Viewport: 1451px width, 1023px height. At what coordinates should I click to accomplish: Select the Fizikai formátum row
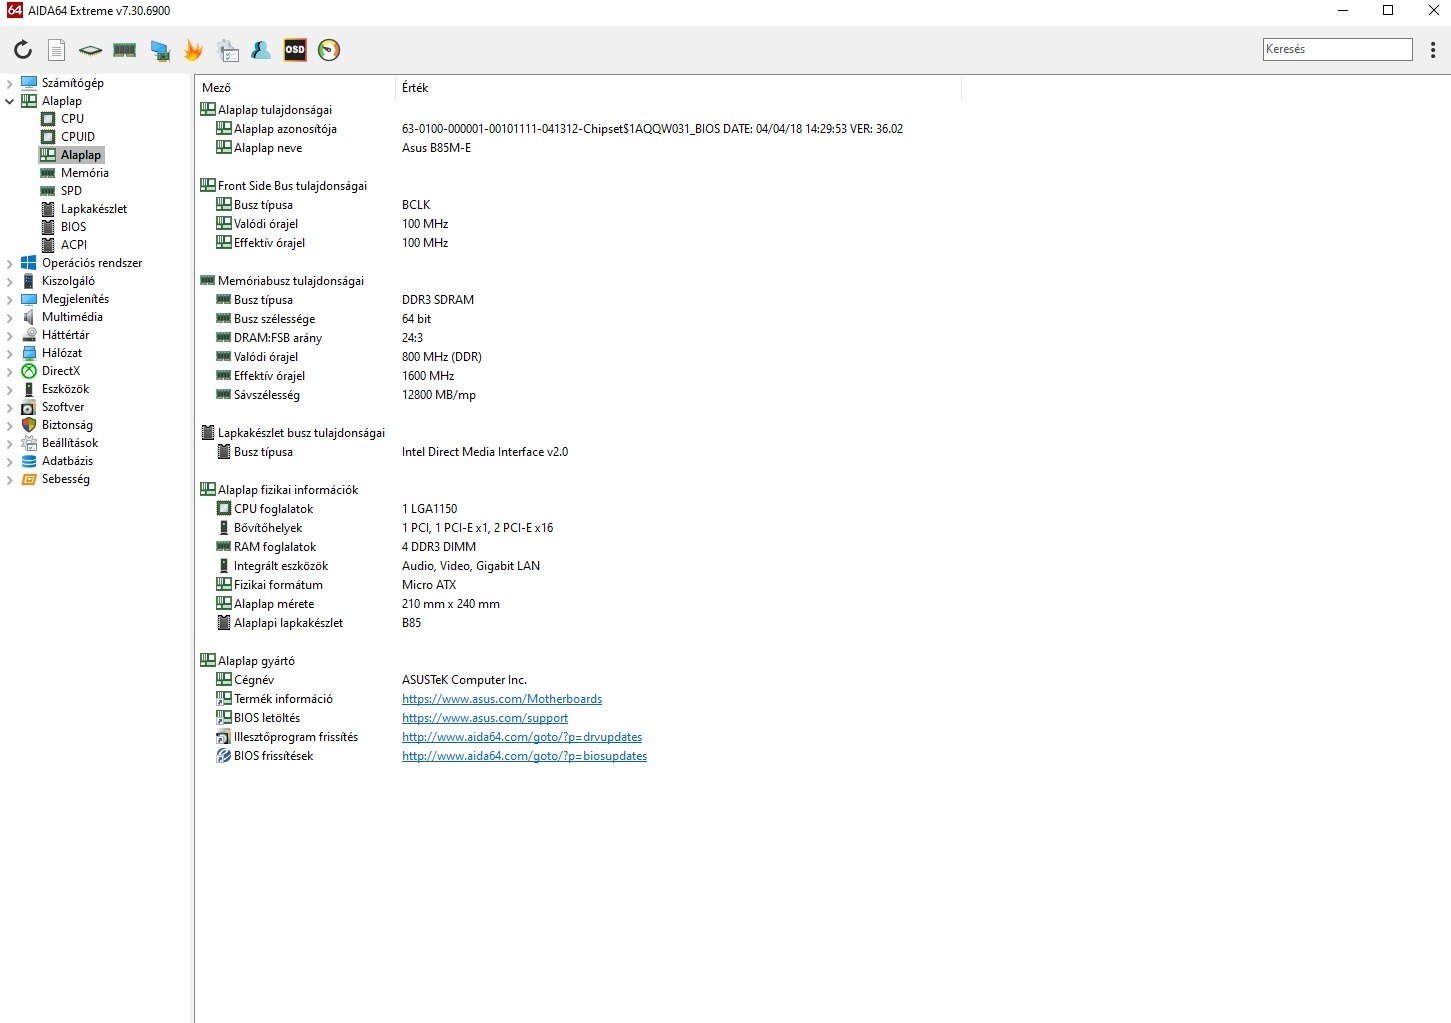tap(578, 585)
